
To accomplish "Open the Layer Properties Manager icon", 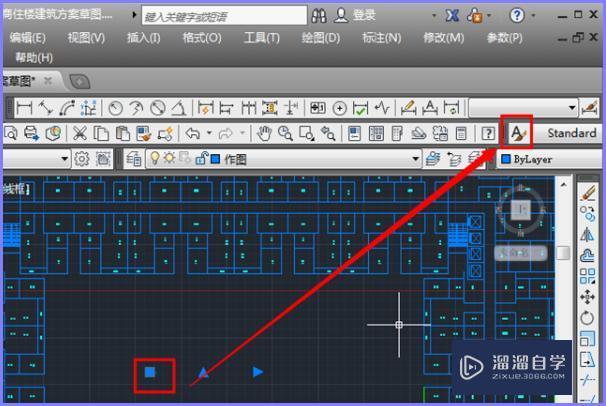I will (134, 159).
